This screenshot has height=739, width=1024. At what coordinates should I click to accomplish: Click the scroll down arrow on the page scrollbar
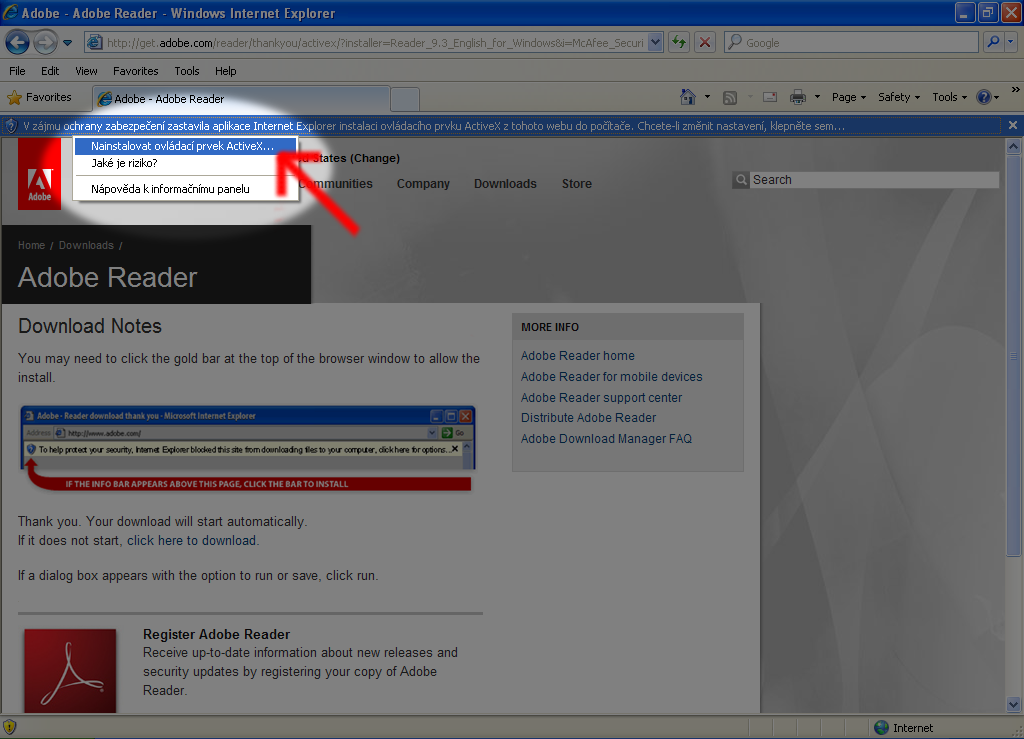(1014, 704)
